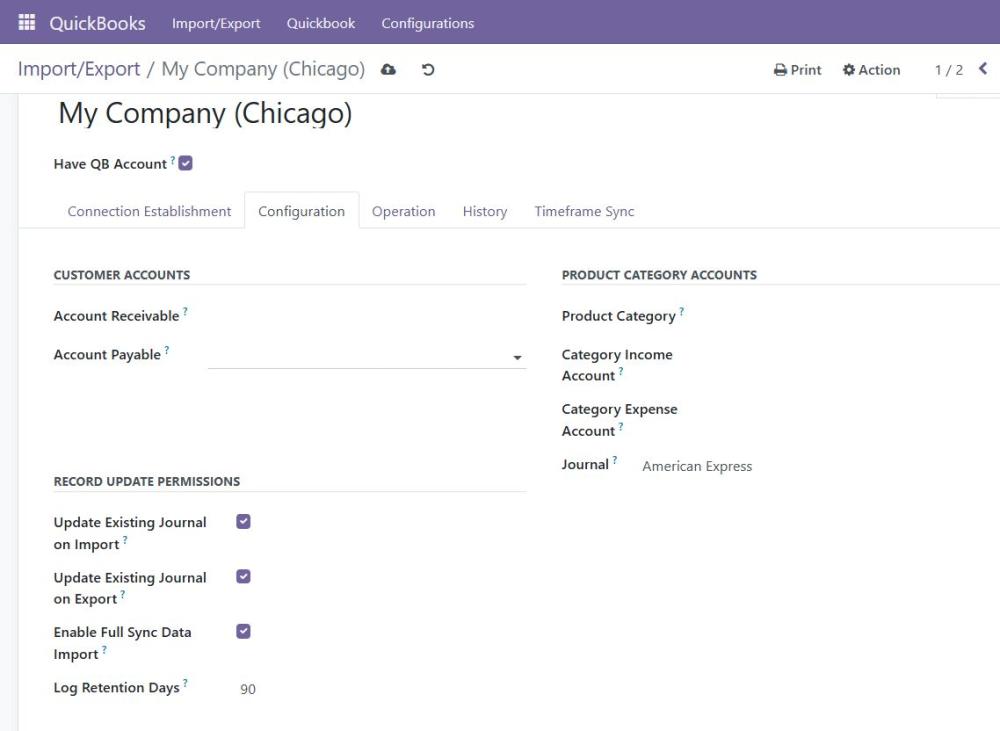Image resolution: width=1000 pixels, height=731 pixels.
Task: Click help icon next to Log Retention Days
Action: 185,683
